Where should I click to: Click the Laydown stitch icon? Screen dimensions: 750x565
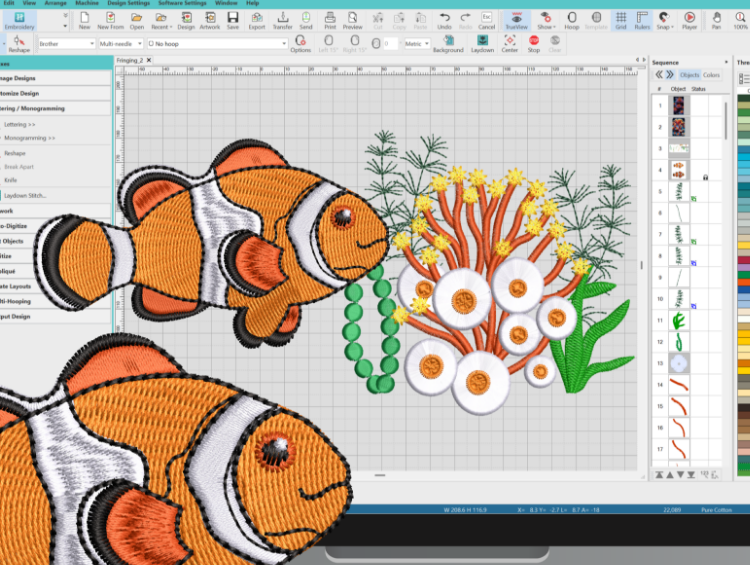click(x=482, y=44)
